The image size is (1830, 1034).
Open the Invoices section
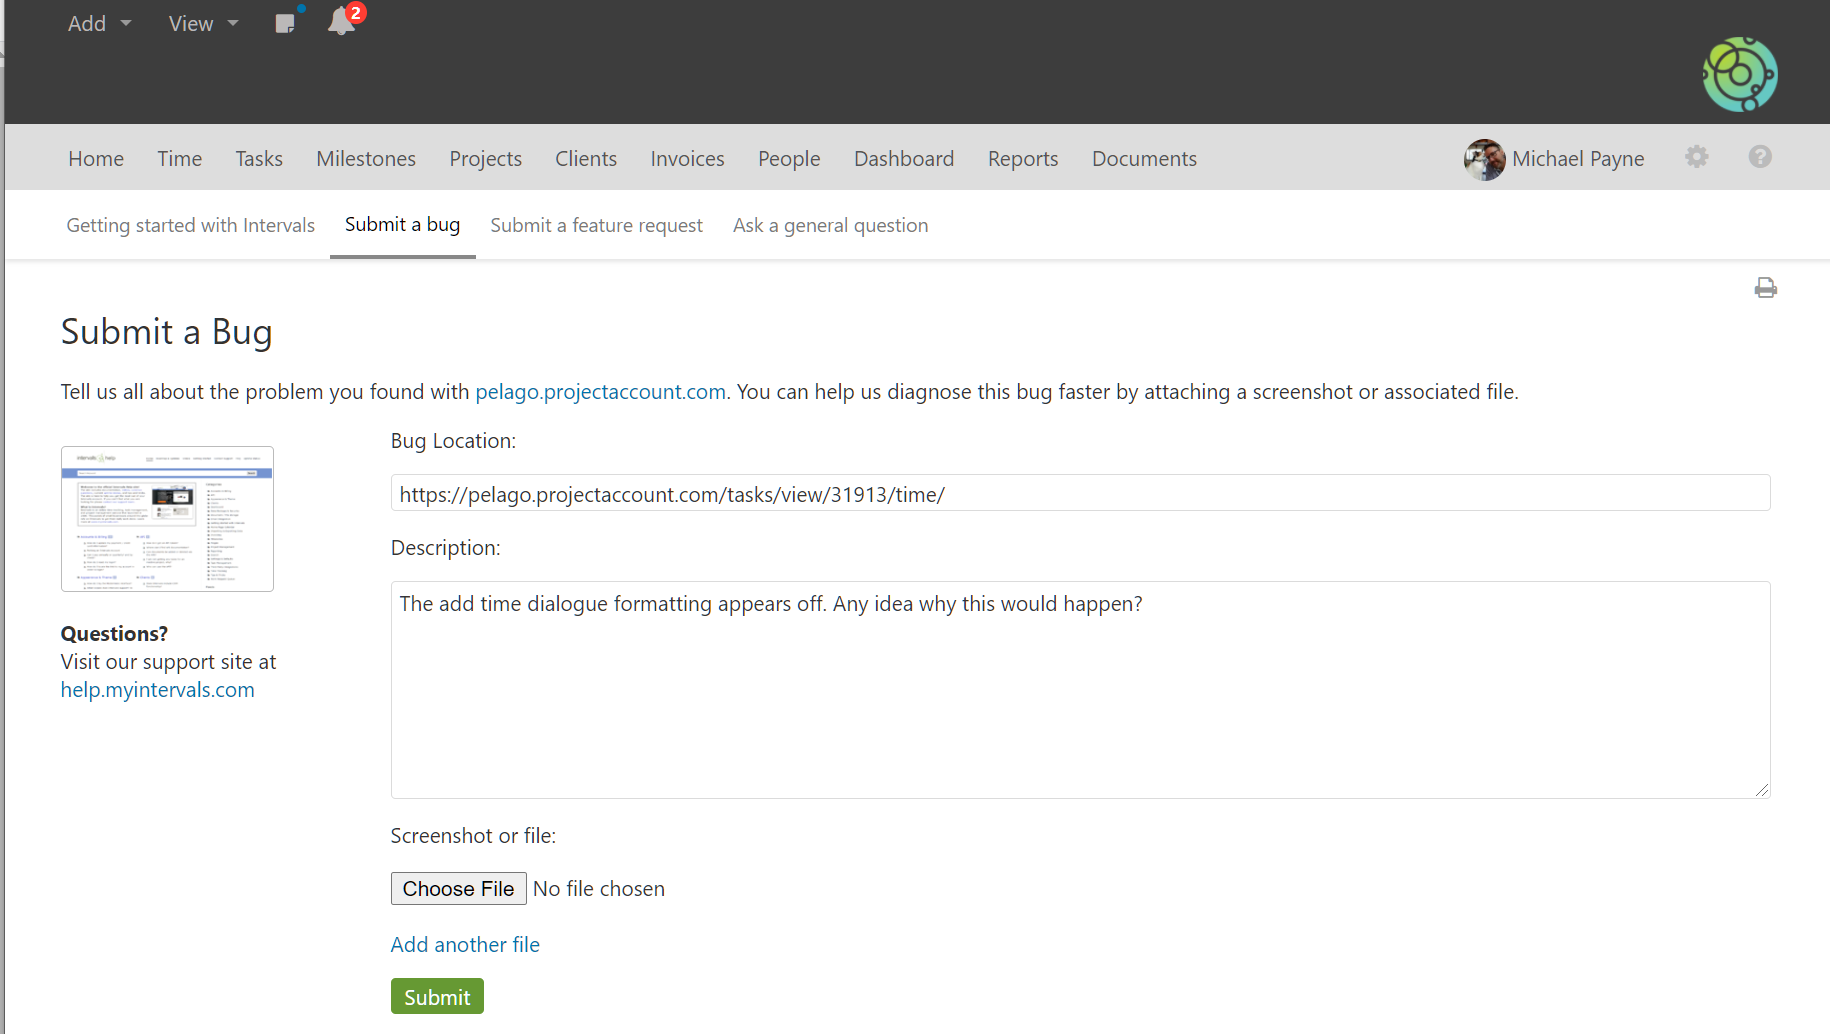click(687, 159)
